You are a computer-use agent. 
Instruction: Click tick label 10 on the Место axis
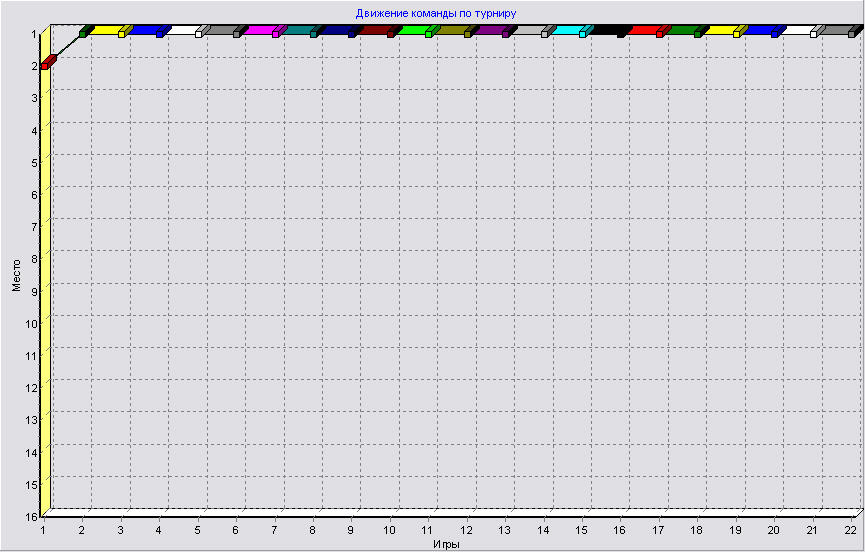(x=31, y=324)
